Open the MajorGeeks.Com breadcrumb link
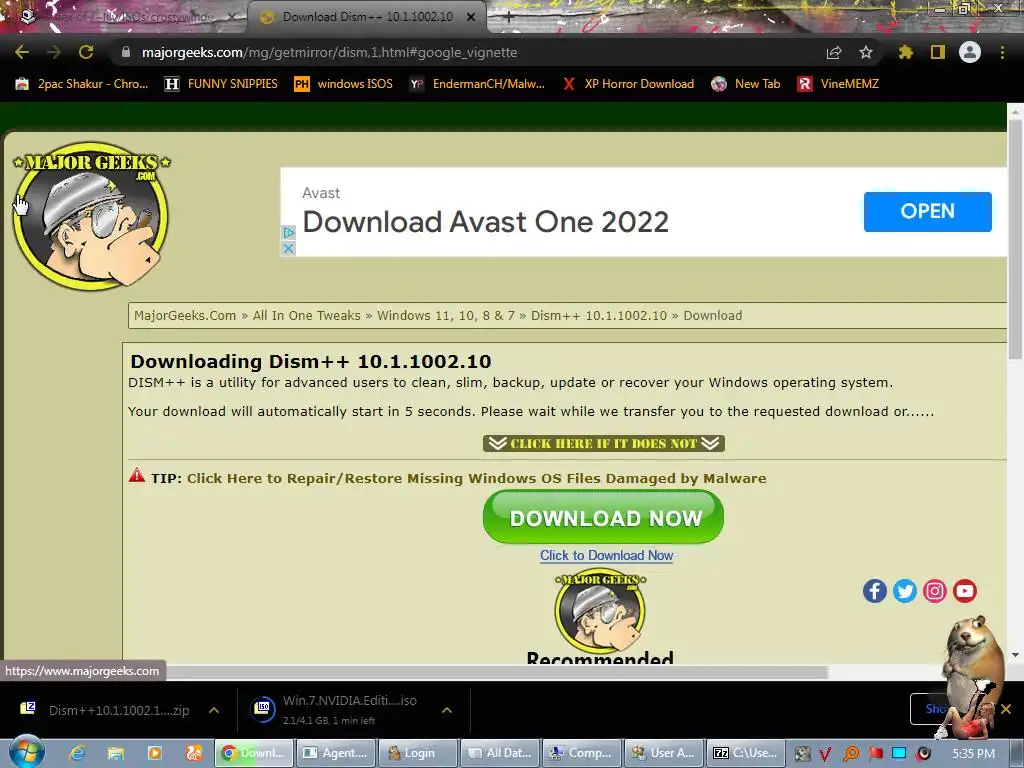Screen dimensions: 1024x768 [x=185, y=315]
